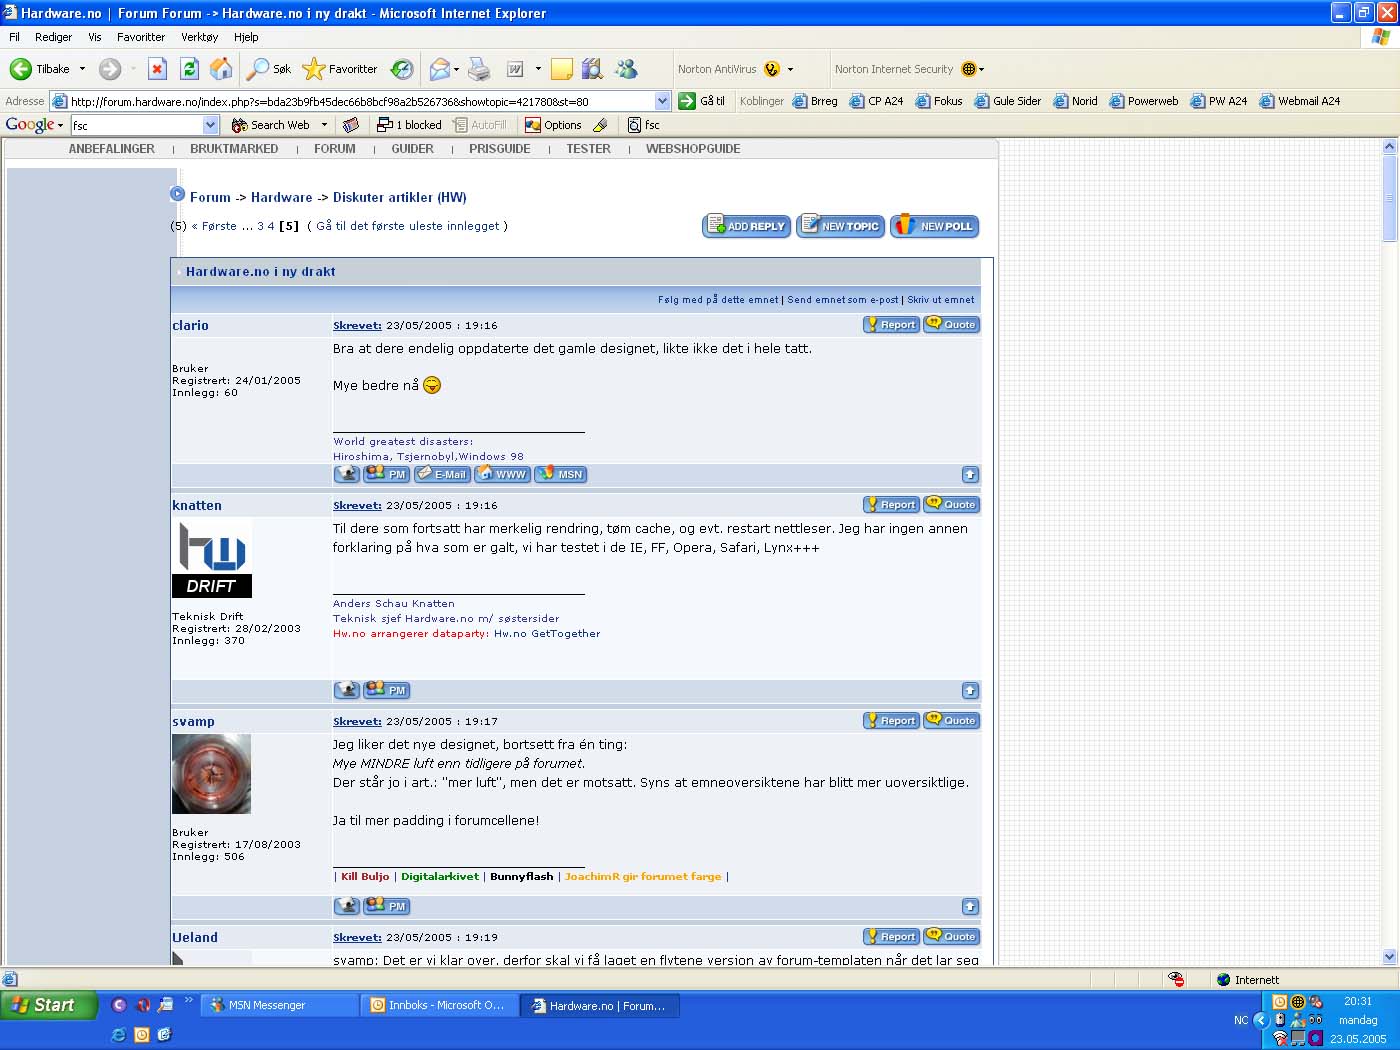Open the Hjelp menu
This screenshot has height=1050, width=1400.
tap(246, 37)
